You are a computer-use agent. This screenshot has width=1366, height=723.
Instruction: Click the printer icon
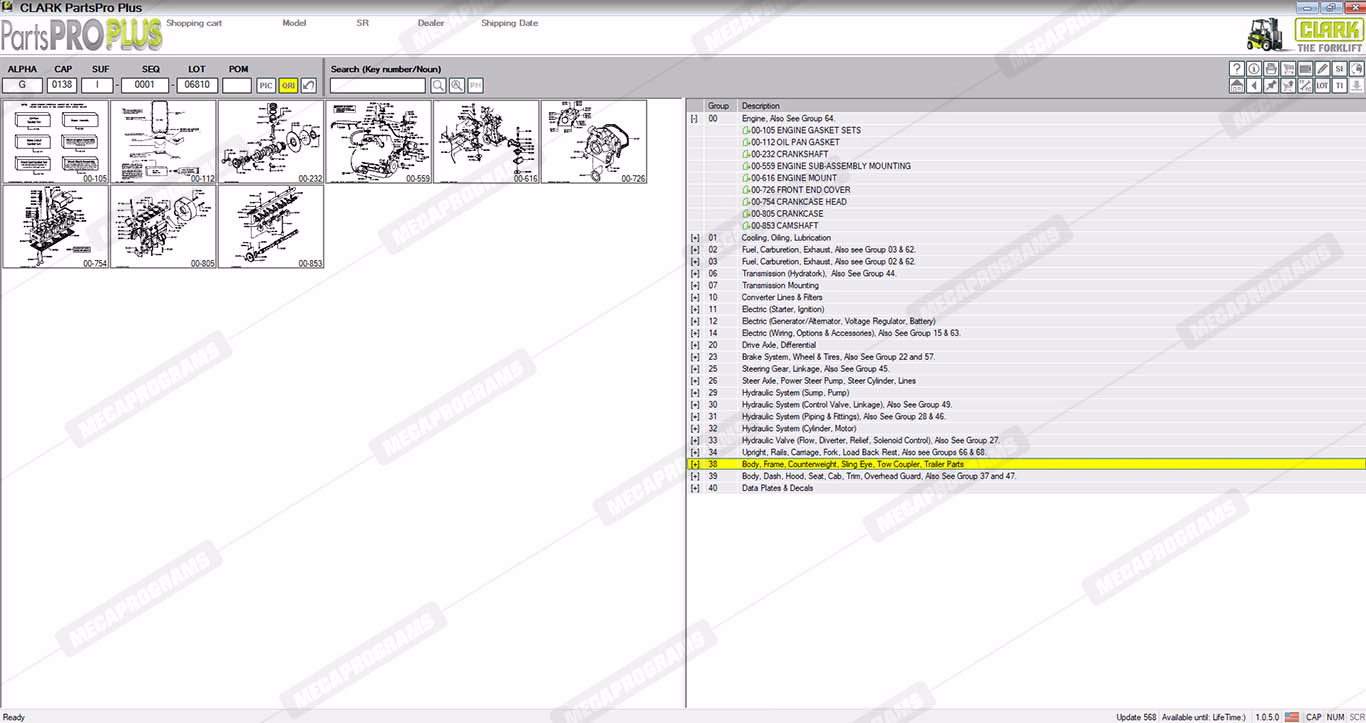(x=1271, y=68)
